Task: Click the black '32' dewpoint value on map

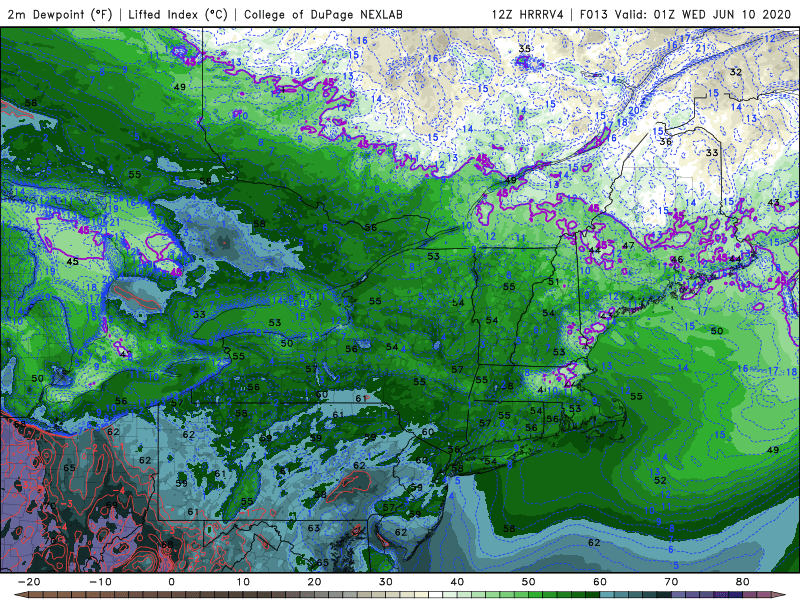Action: (735, 72)
